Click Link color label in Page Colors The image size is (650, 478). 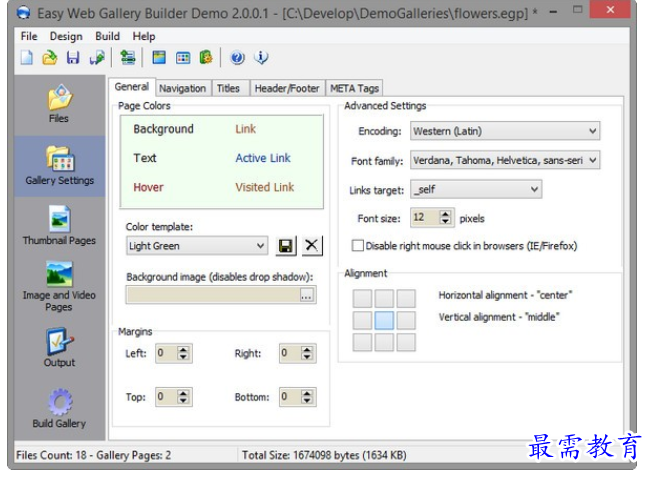245,129
